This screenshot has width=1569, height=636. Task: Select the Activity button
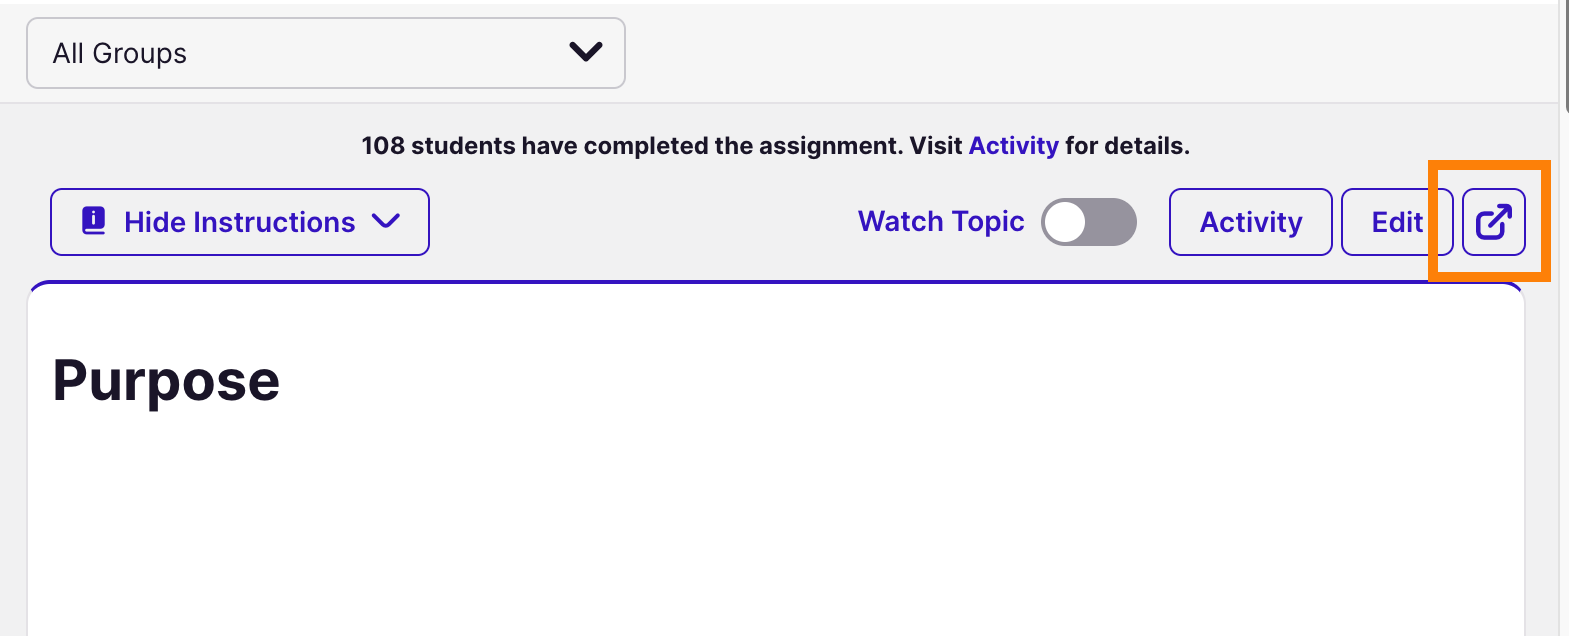click(1250, 222)
